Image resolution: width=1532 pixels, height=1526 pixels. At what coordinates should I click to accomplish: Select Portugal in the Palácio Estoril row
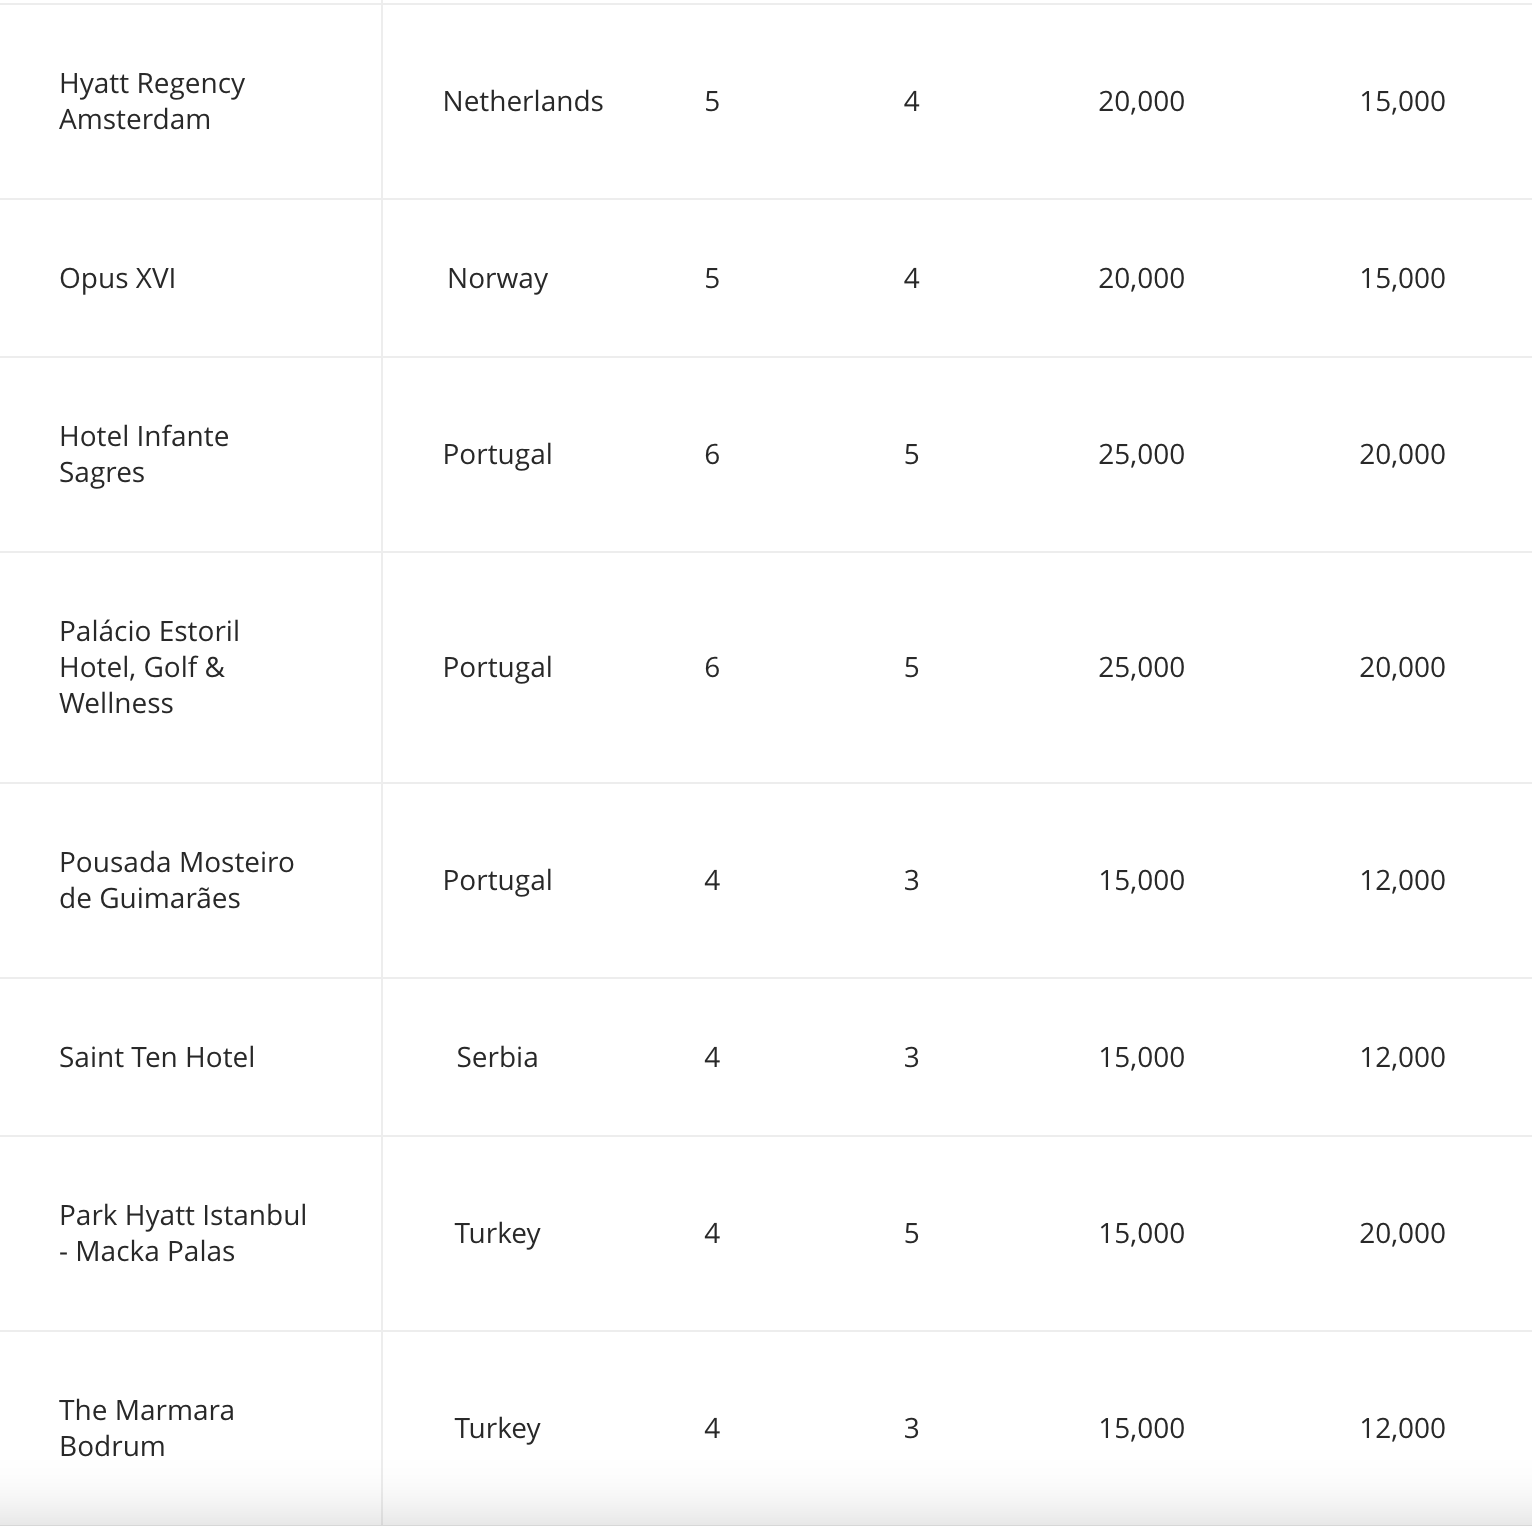coord(497,667)
